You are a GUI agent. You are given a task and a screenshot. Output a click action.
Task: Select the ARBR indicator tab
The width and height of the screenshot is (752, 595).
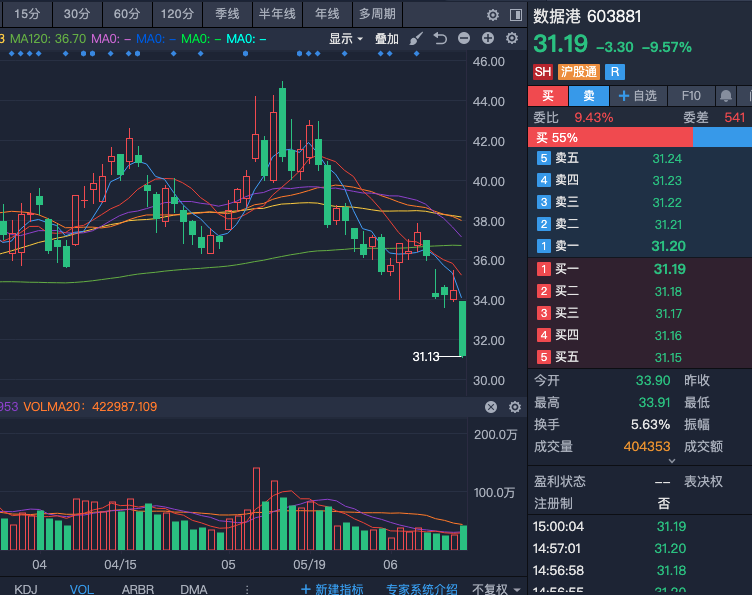tap(138, 589)
